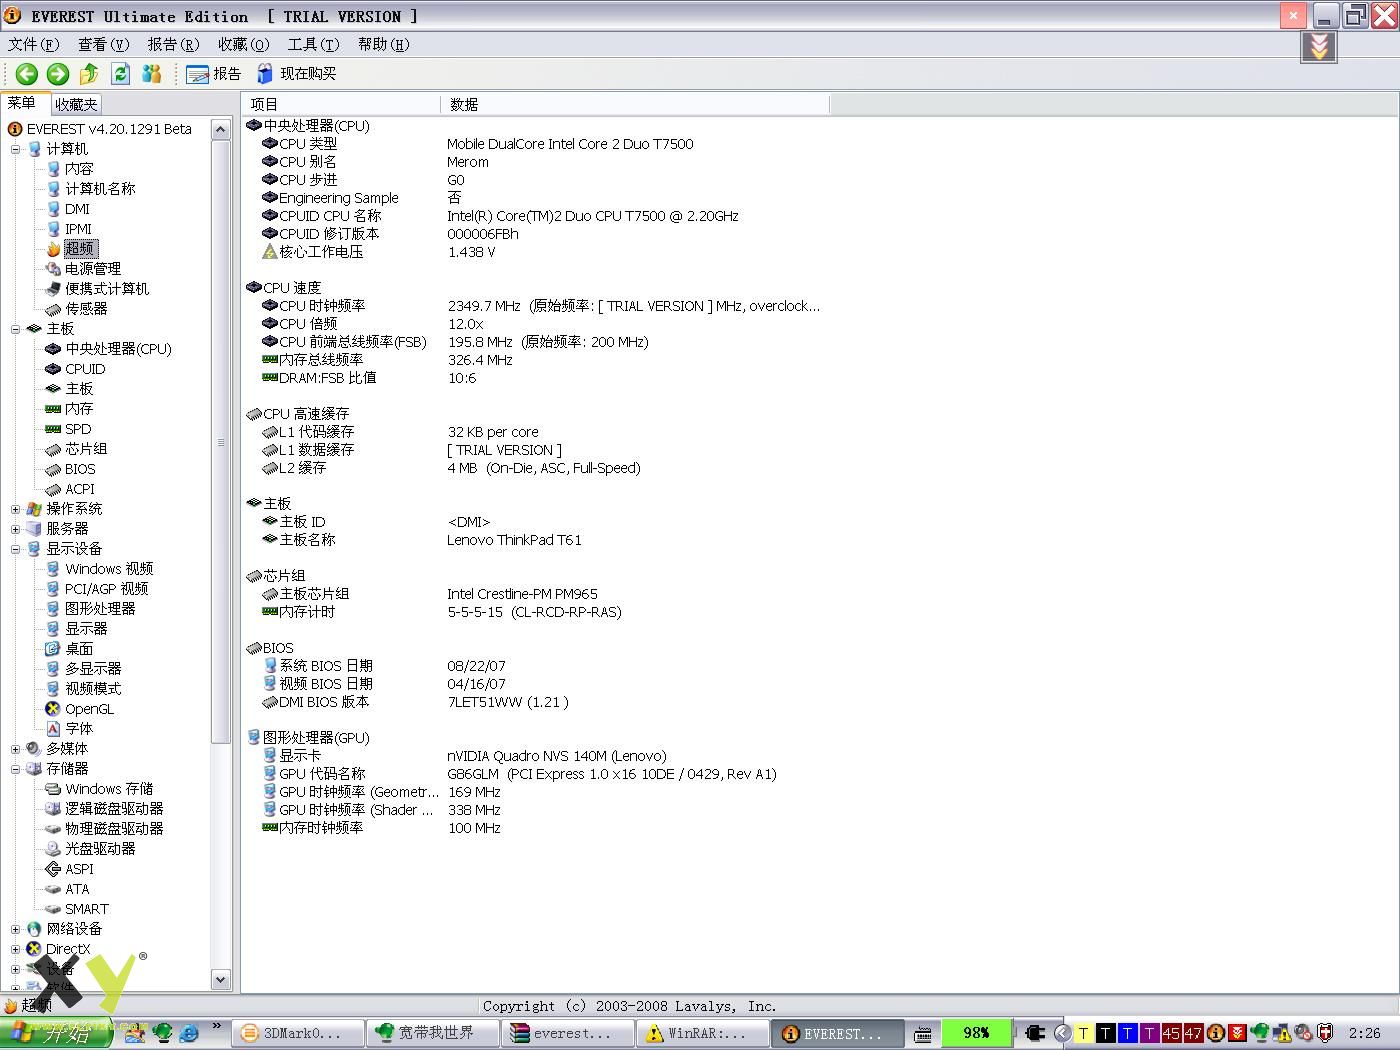Screen dimensions: 1400x1050
Task: Click the tree panel scrollbar thumb
Action: 221,442
